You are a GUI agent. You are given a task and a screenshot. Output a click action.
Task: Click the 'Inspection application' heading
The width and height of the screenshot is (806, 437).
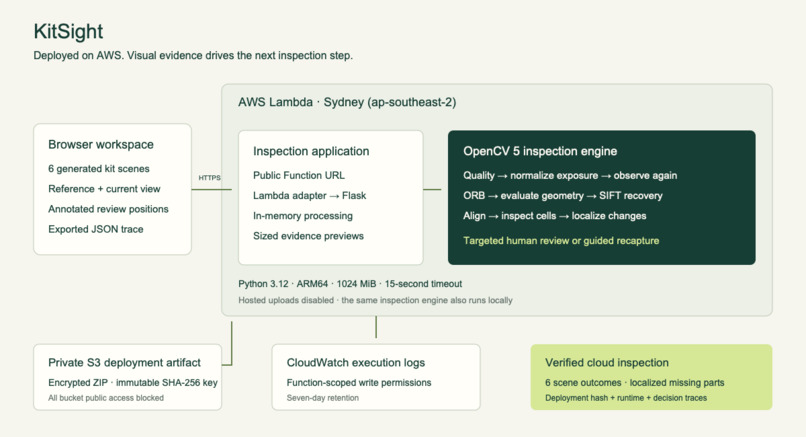311,151
